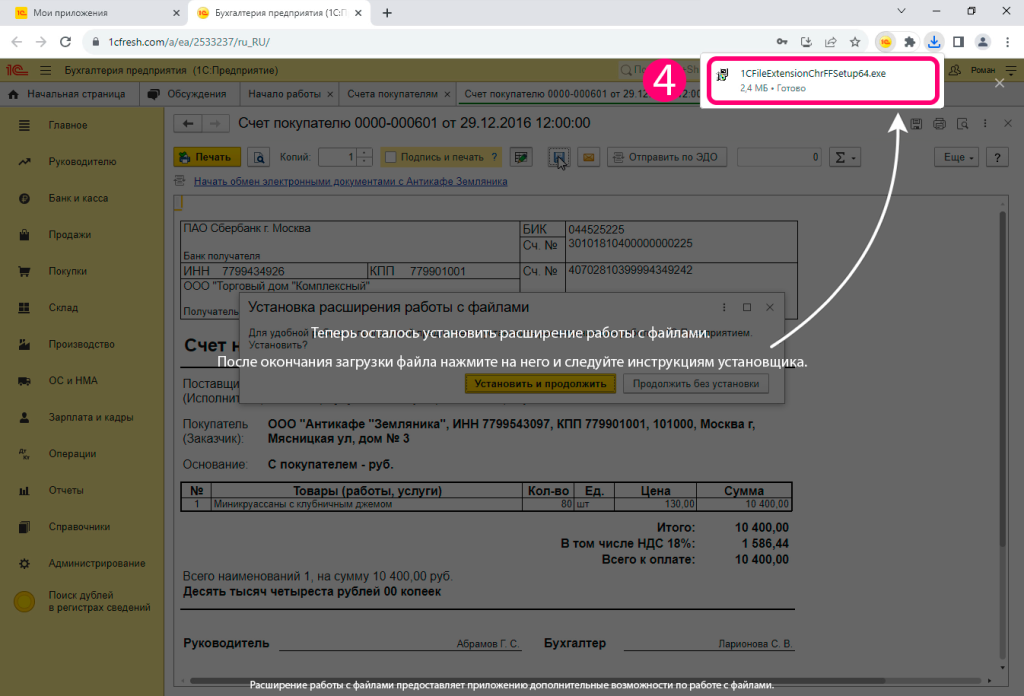Click top-right save diskette icon

[916, 123]
